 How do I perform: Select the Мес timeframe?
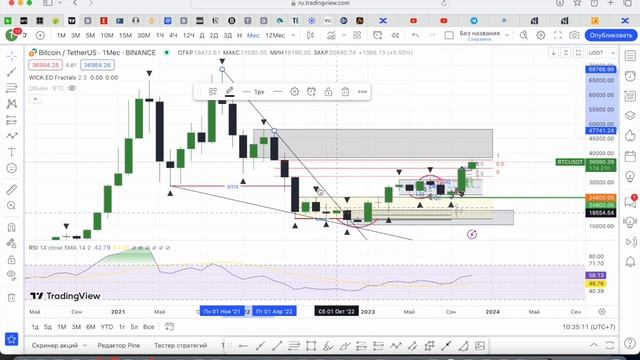[x=253, y=36]
